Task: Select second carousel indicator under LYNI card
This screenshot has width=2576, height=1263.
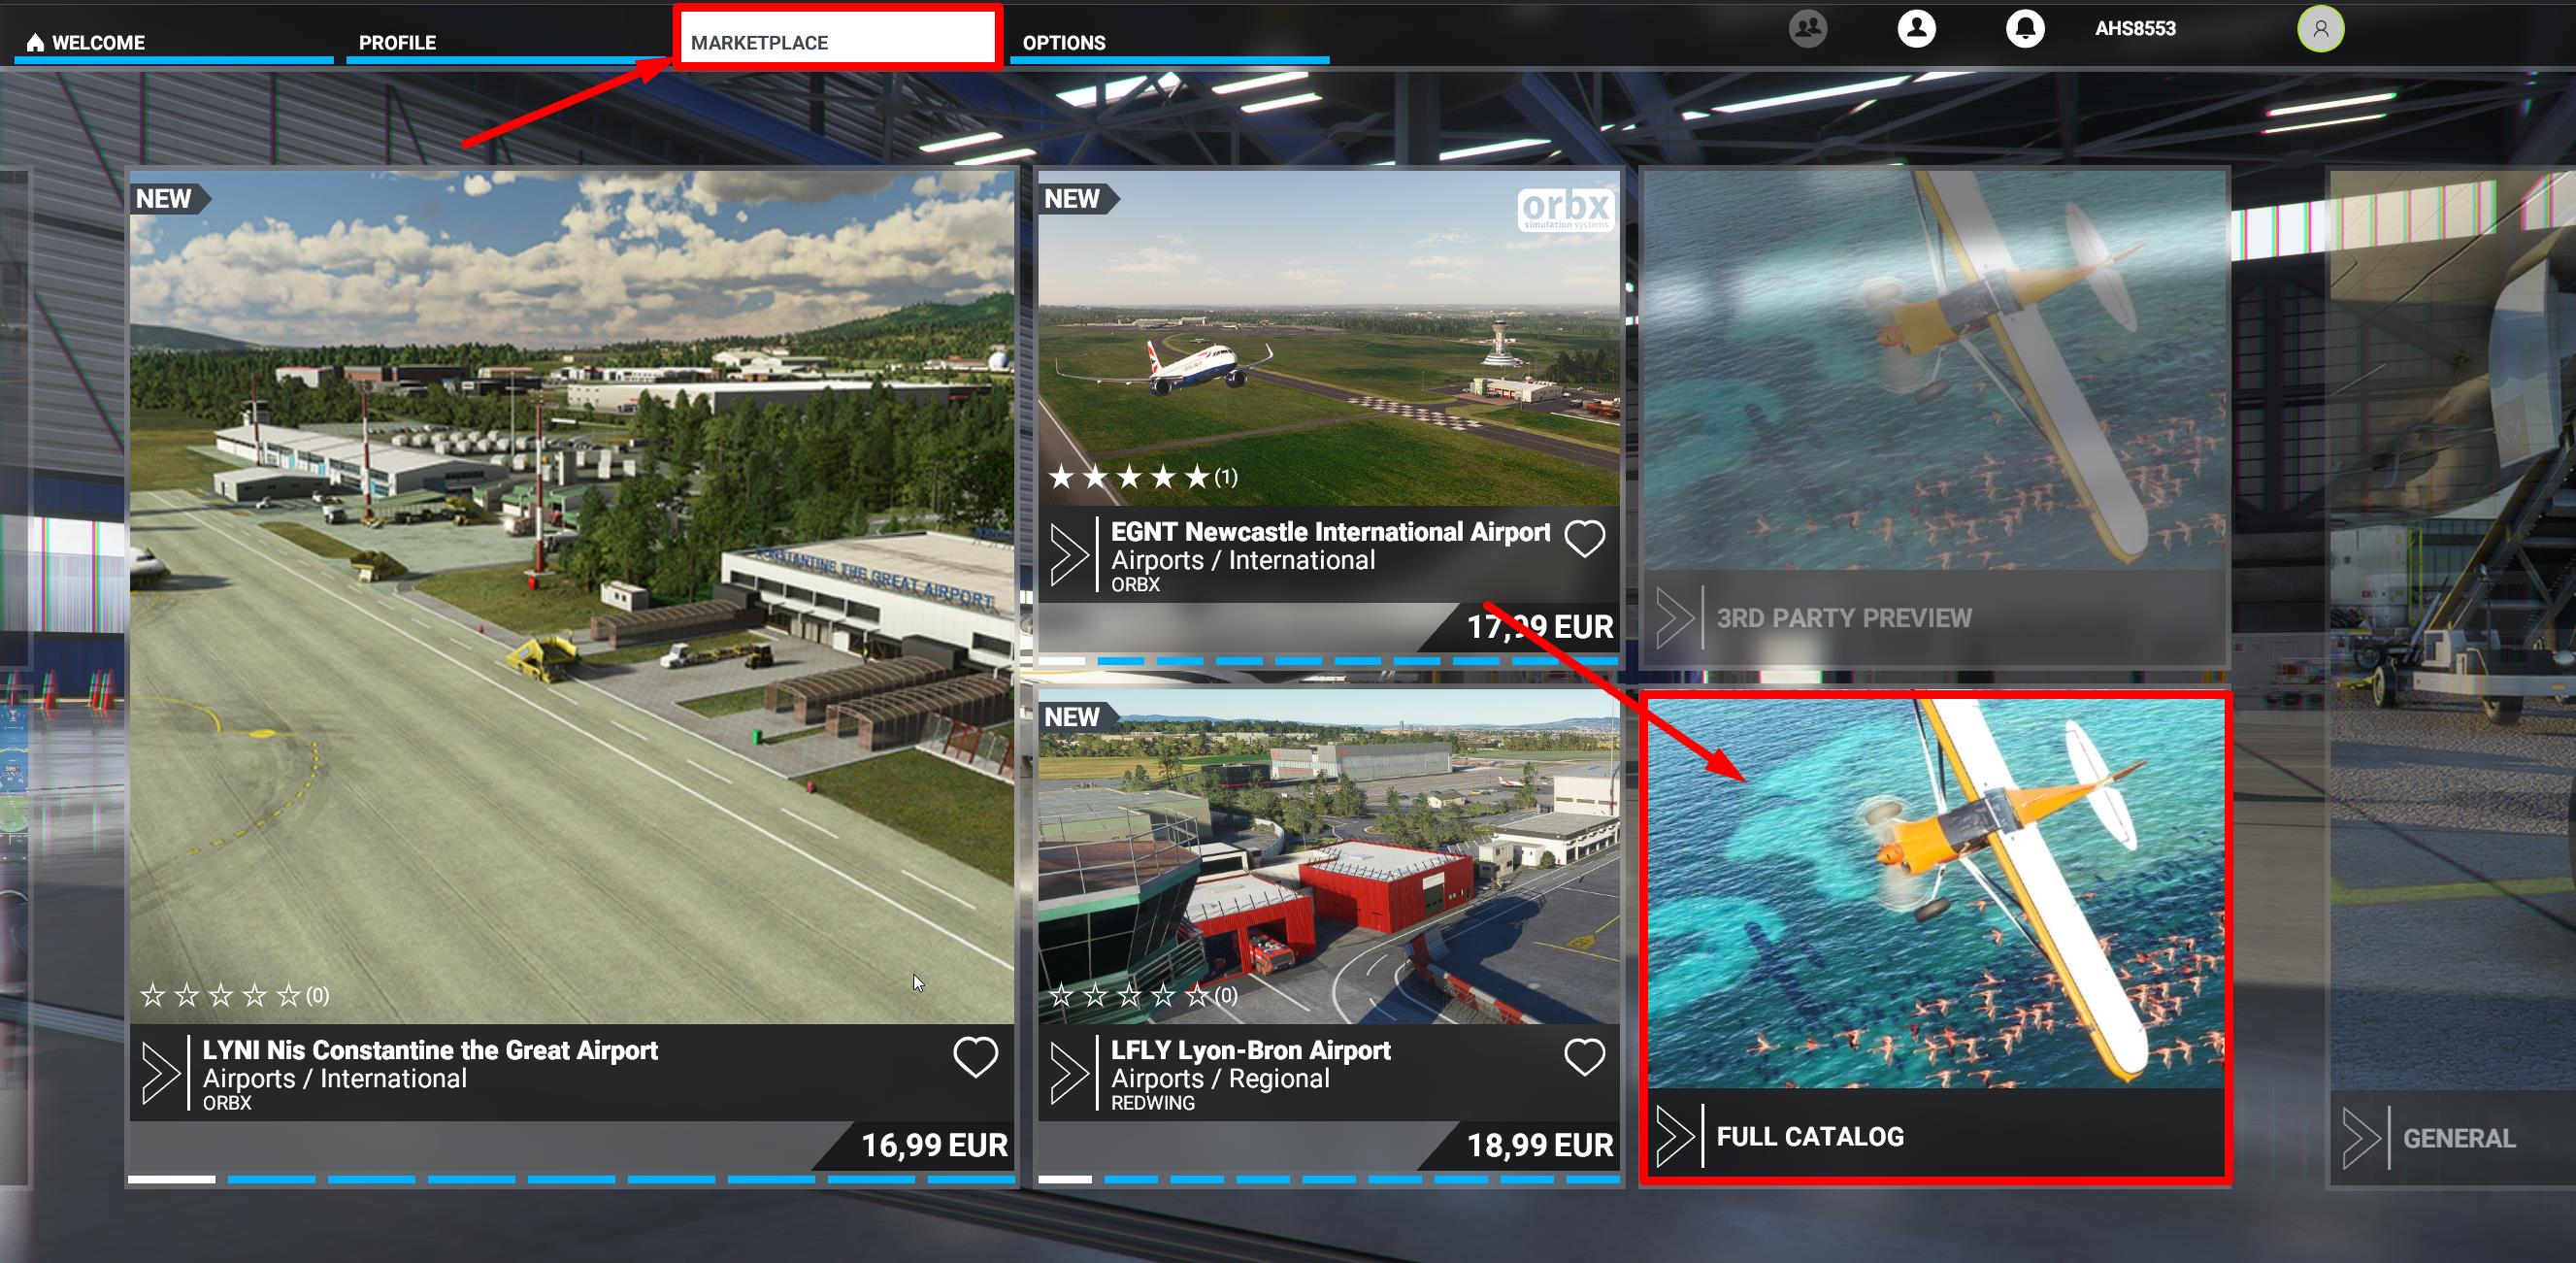Action: pos(271,1180)
